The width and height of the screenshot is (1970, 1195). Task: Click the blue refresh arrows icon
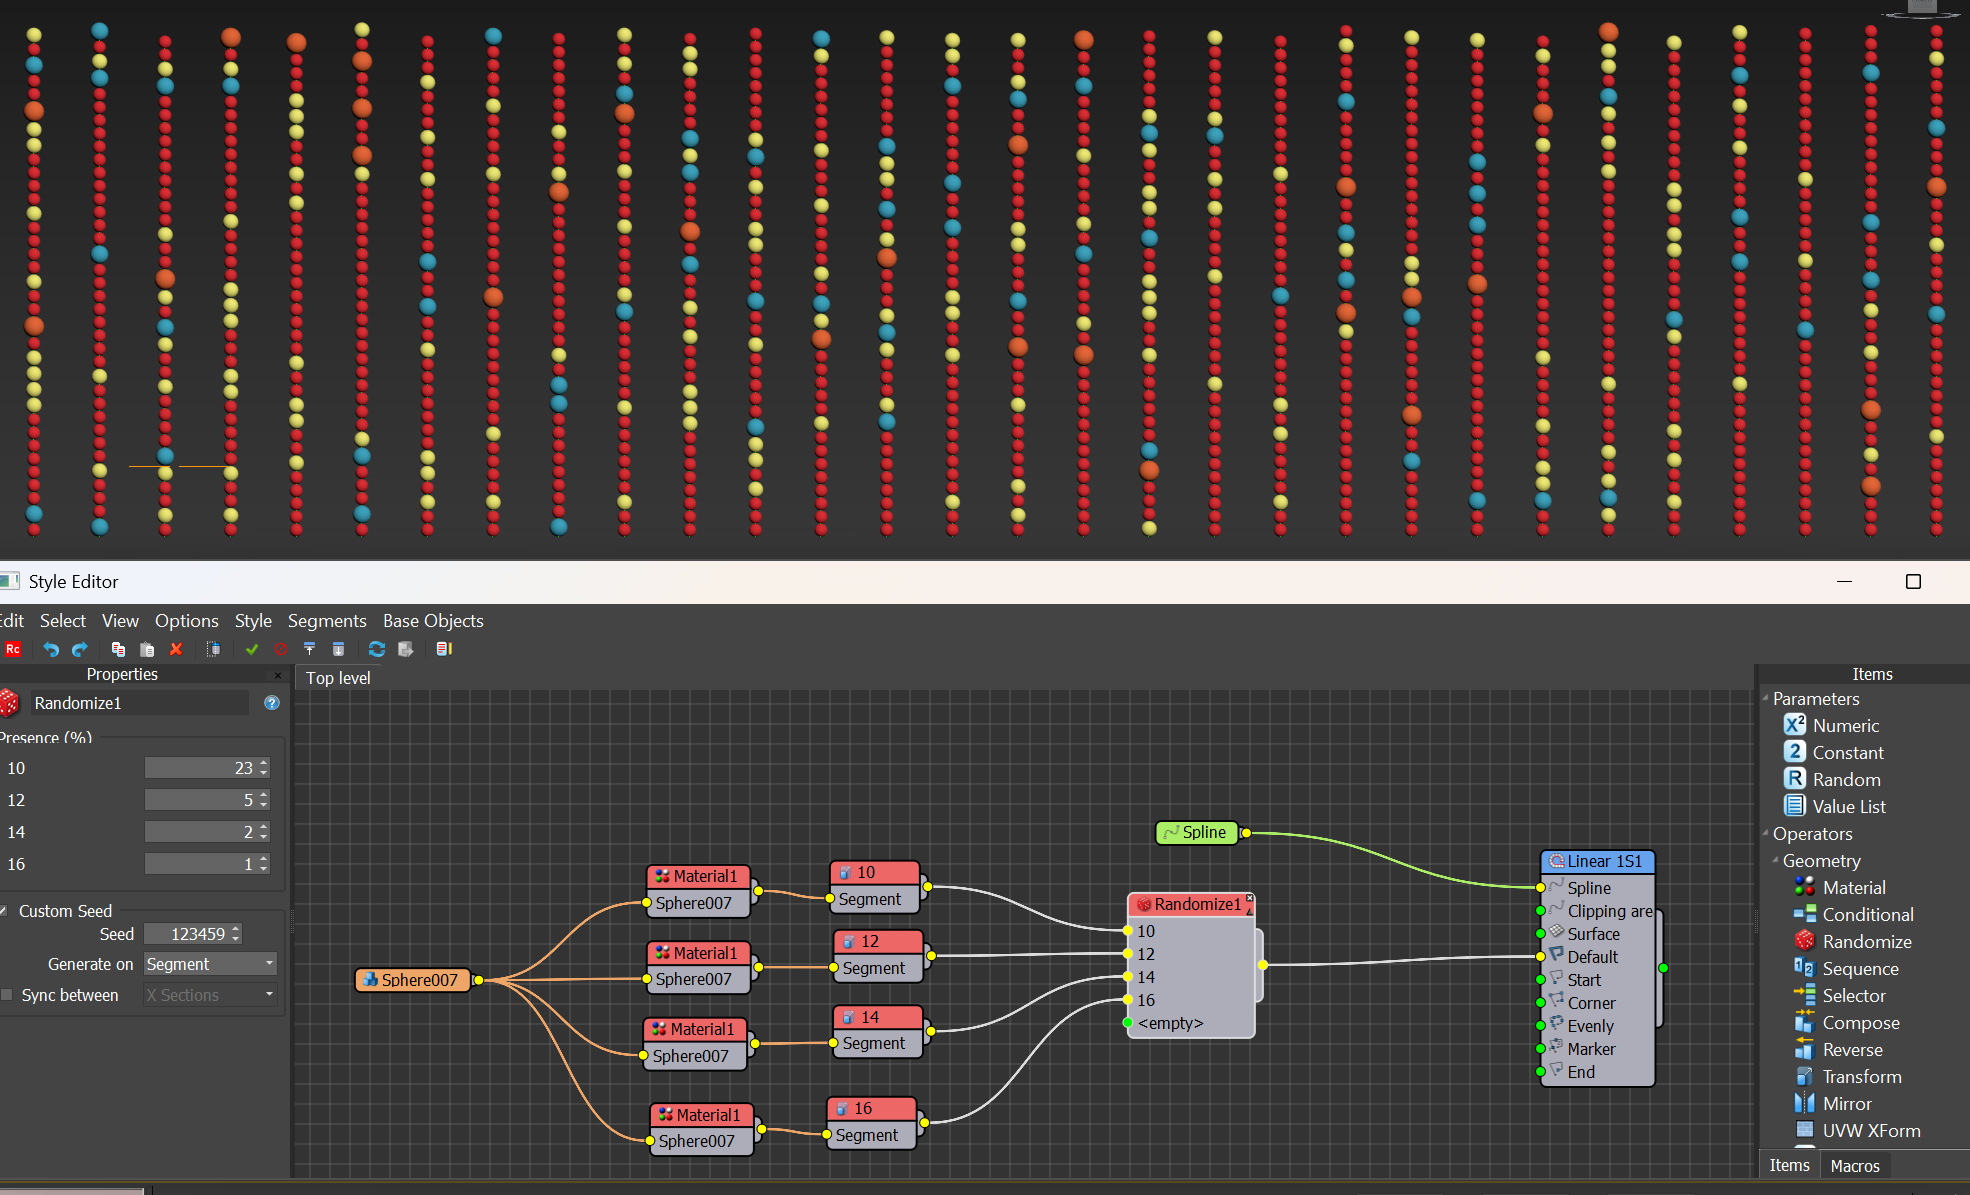[376, 649]
